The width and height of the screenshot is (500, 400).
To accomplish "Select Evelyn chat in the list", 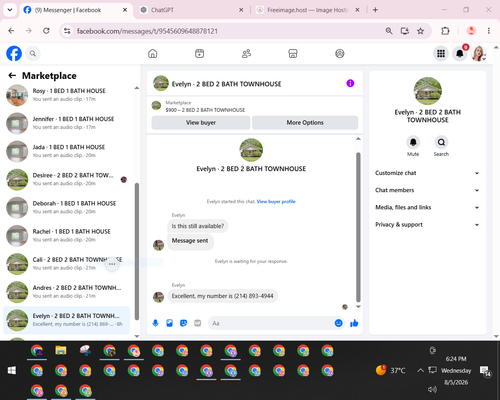I will pyautogui.click(x=67, y=320).
